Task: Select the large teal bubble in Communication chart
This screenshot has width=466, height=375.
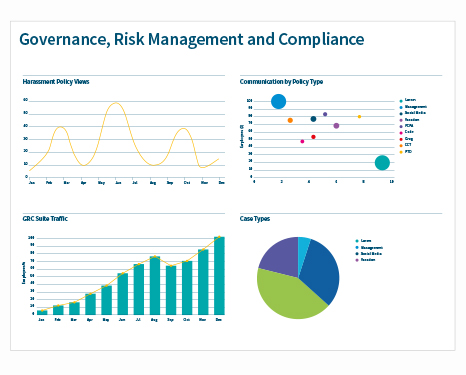Action: click(x=382, y=163)
